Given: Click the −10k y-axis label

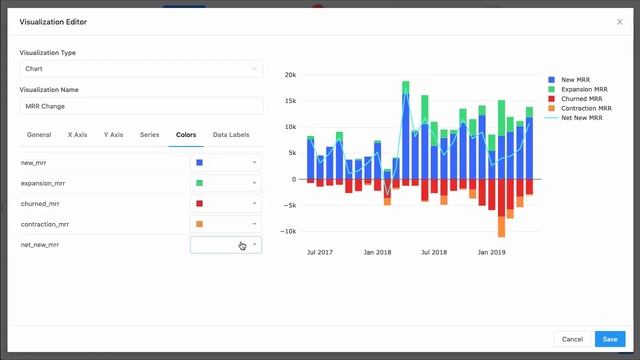Looking at the screenshot, I should [288, 231].
